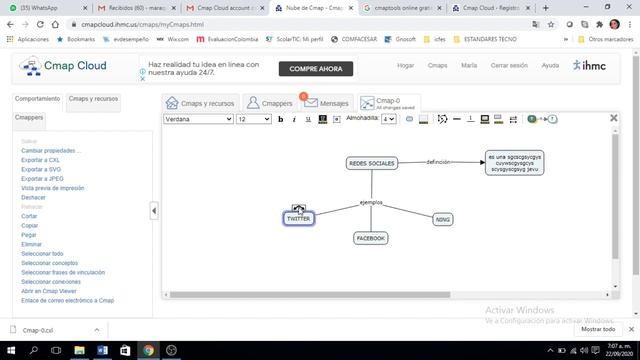Click Exportar a JPEG
The height and width of the screenshot is (360, 640).
click(x=42, y=179)
